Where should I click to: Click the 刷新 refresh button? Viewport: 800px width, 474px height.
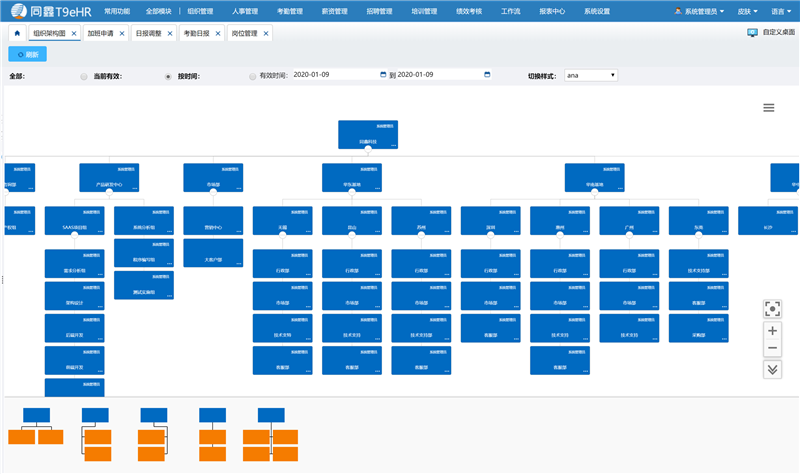tap(27, 54)
